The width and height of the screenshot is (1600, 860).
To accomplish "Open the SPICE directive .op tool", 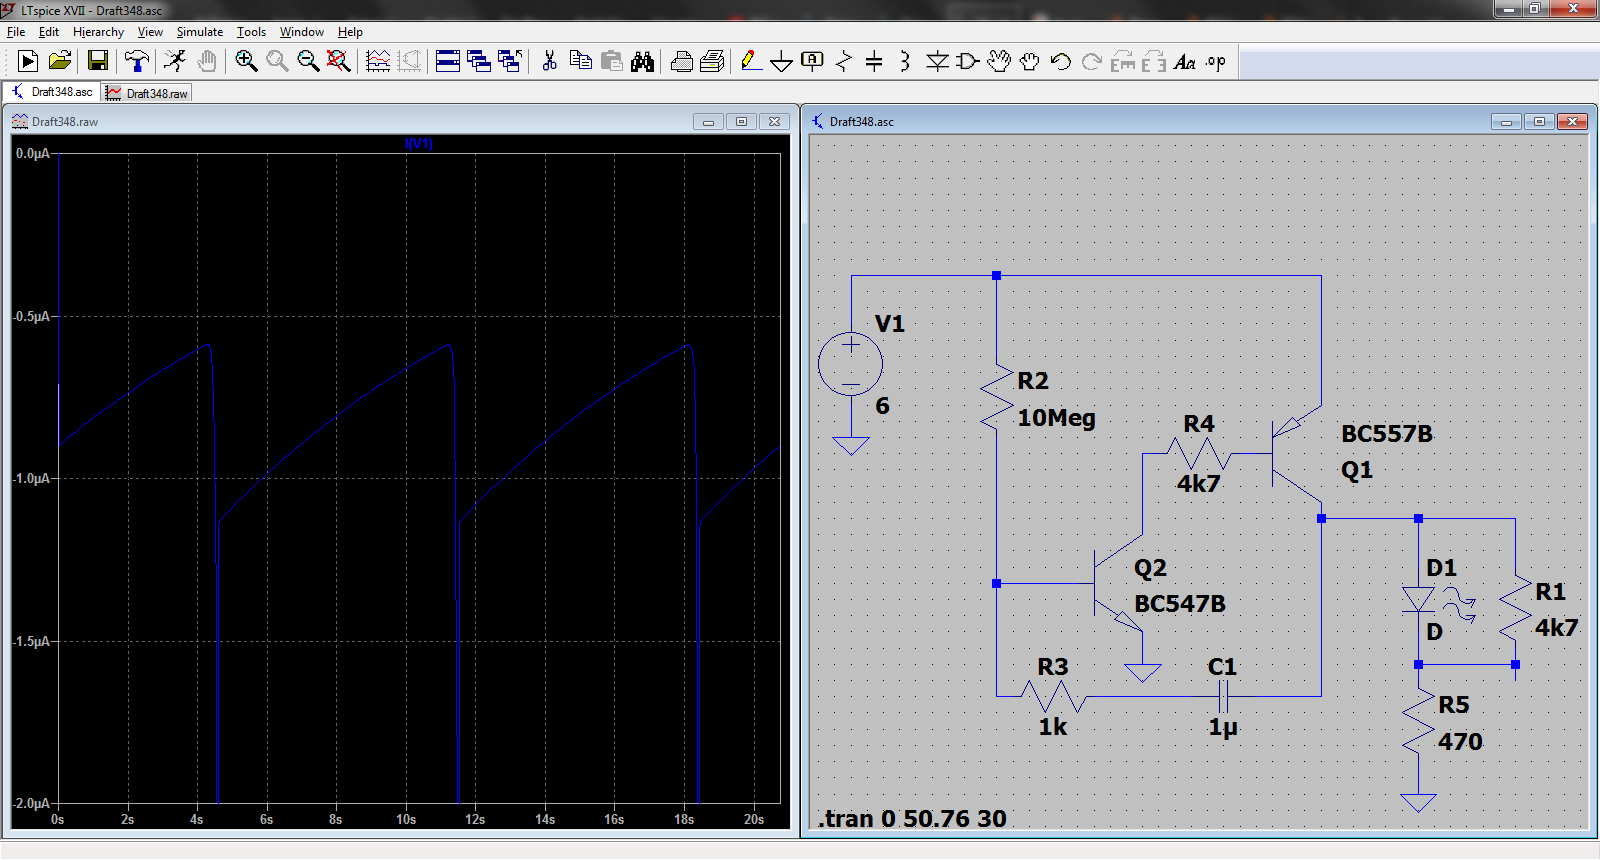I will point(1215,62).
